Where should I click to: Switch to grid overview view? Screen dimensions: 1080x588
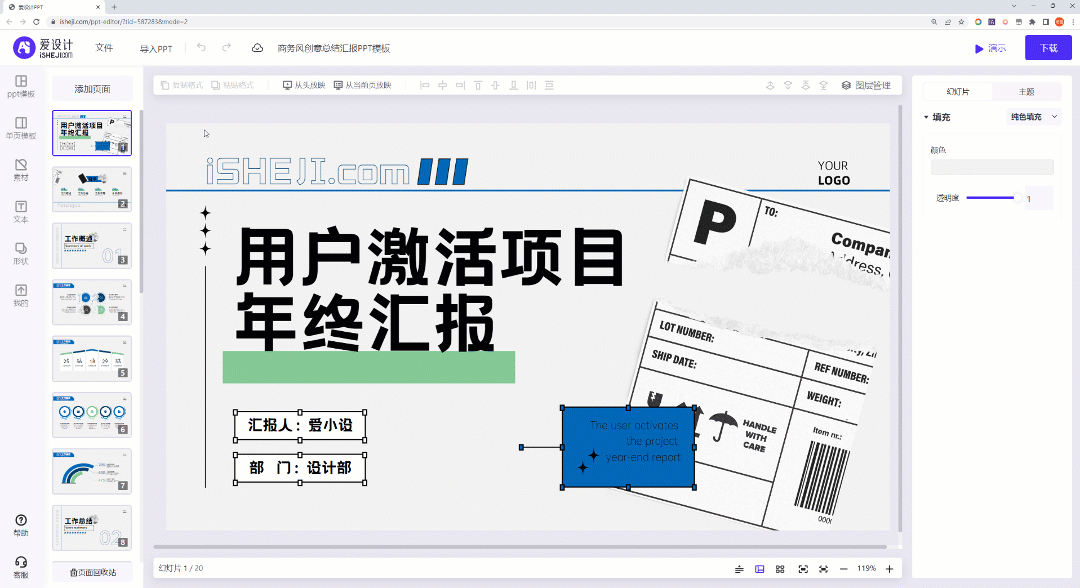point(780,569)
